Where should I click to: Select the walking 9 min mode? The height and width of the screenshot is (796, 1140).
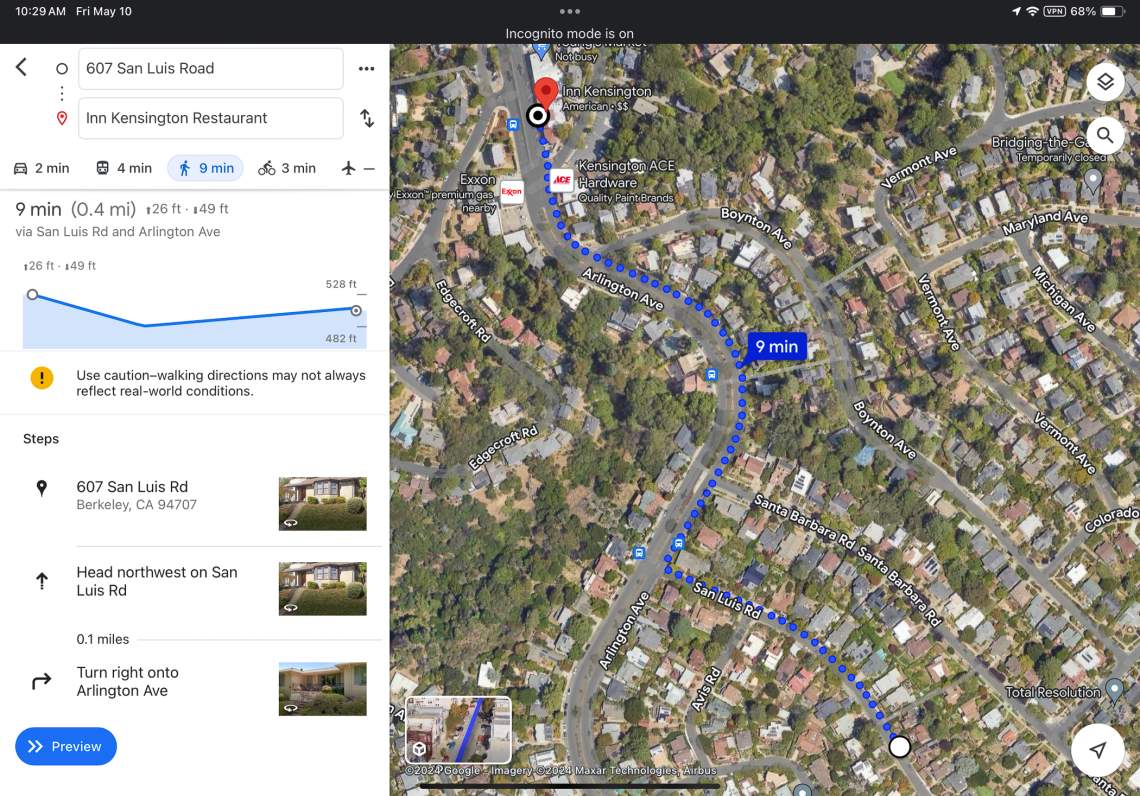click(206, 168)
